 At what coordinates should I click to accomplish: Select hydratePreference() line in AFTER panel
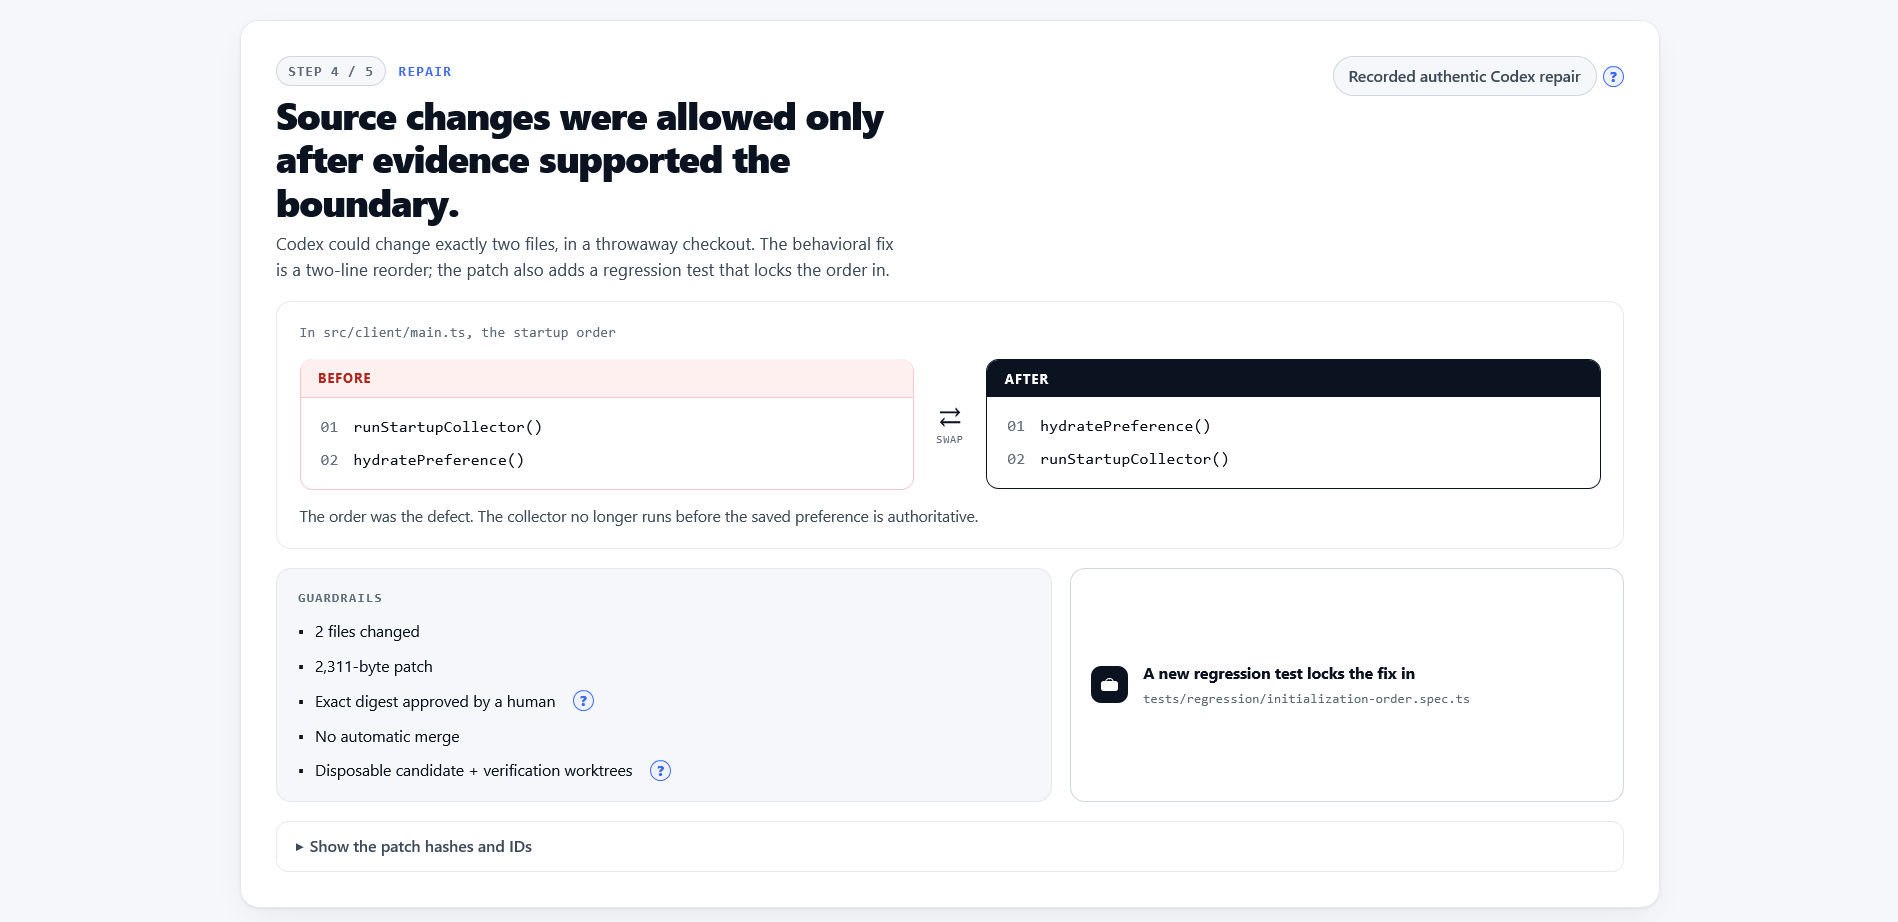pos(1125,426)
